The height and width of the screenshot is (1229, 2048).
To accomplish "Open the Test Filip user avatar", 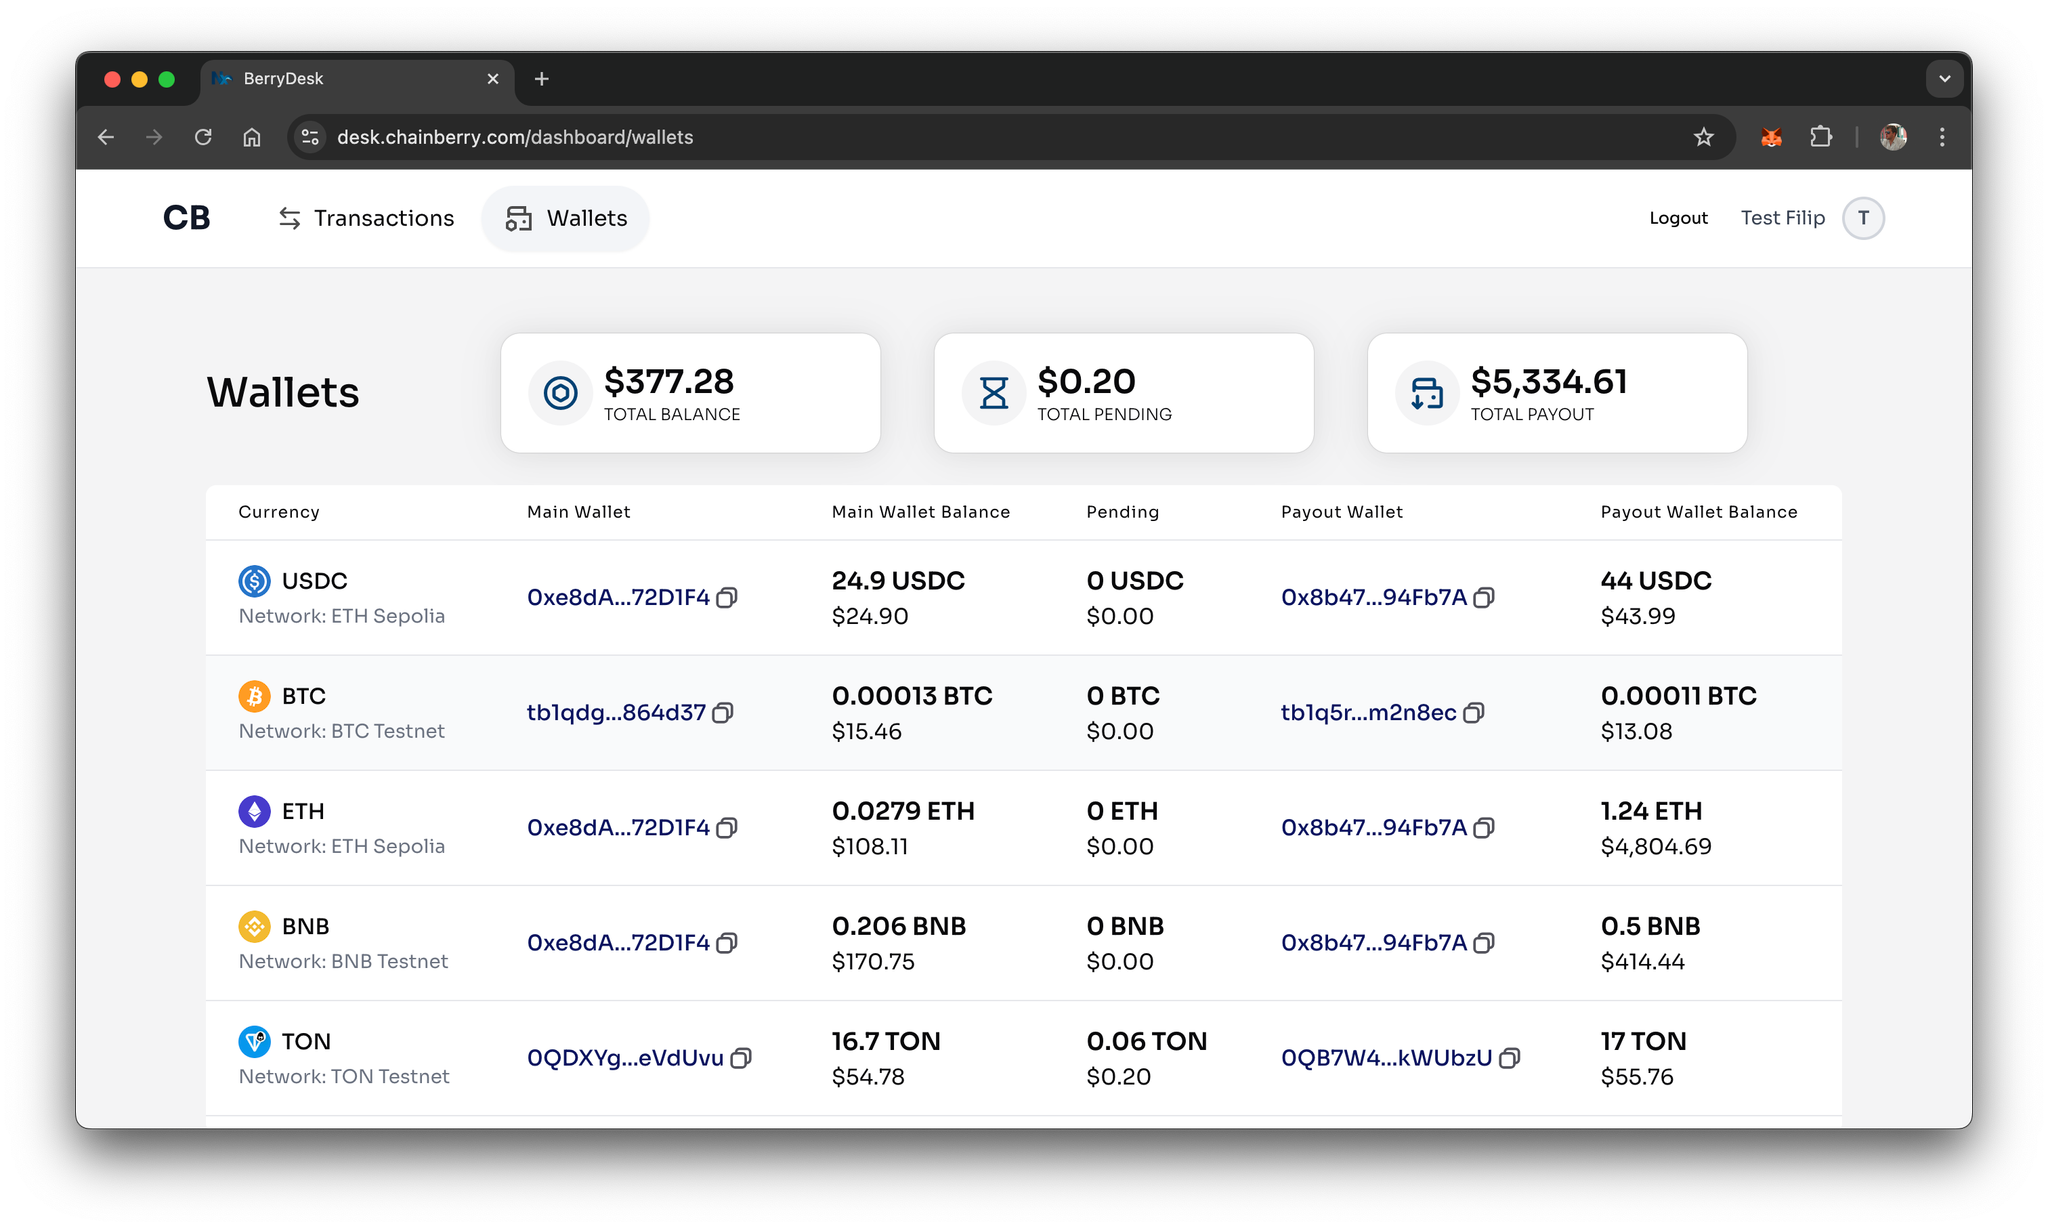I will tap(1863, 218).
